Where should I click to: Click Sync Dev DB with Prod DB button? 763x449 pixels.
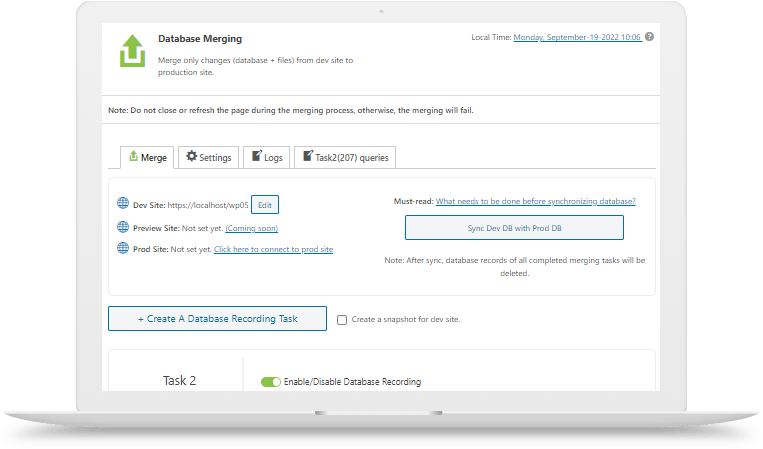pyautogui.click(x=514, y=228)
